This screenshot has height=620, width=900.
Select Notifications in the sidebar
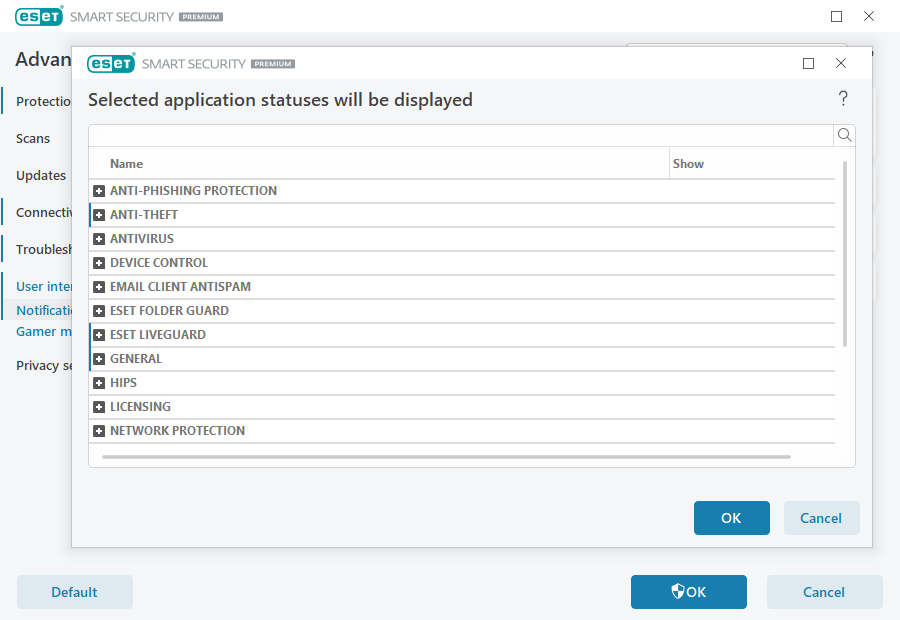[x=44, y=310]
